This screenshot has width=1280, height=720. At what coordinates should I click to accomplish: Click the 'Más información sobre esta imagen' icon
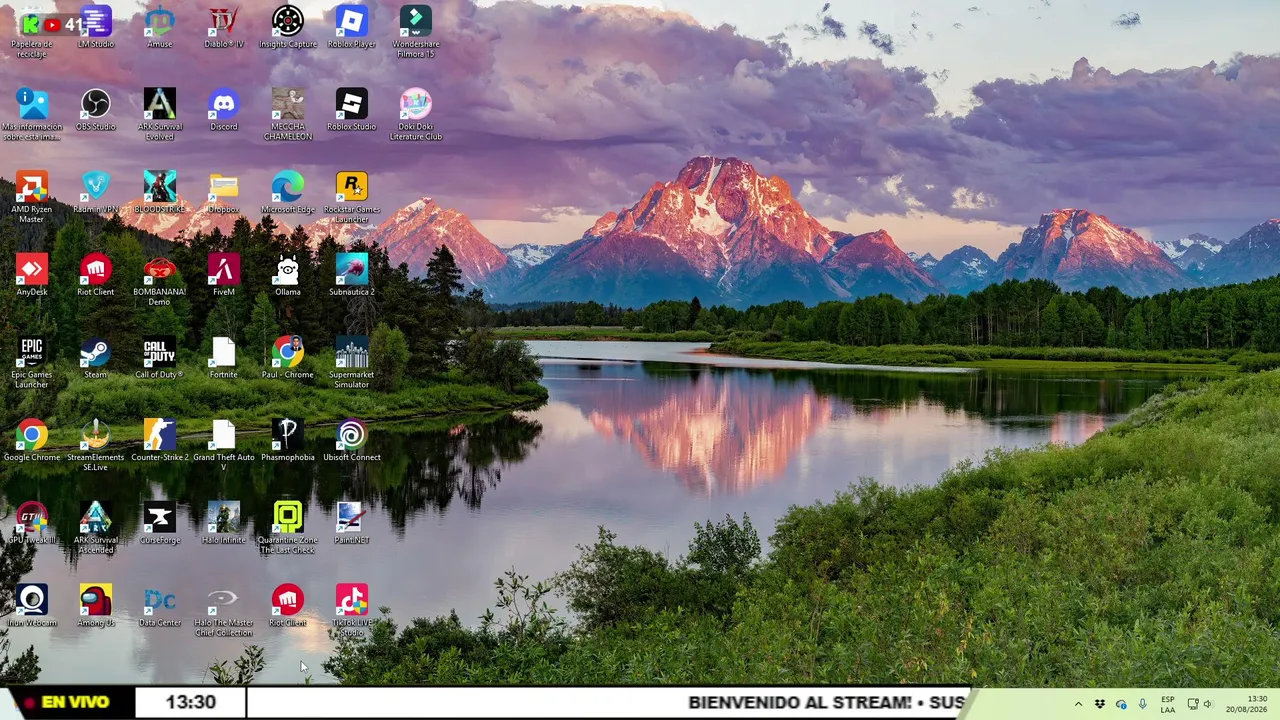point(32,115)
